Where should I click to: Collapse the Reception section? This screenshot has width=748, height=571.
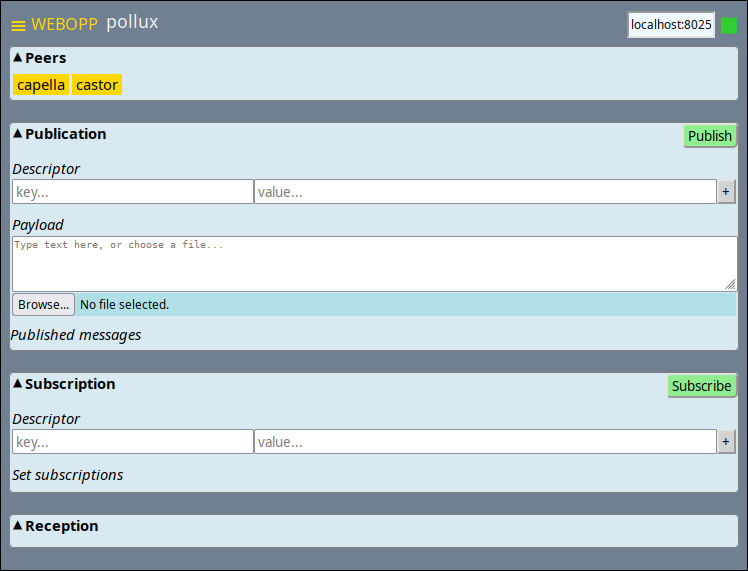pos(17,526)
